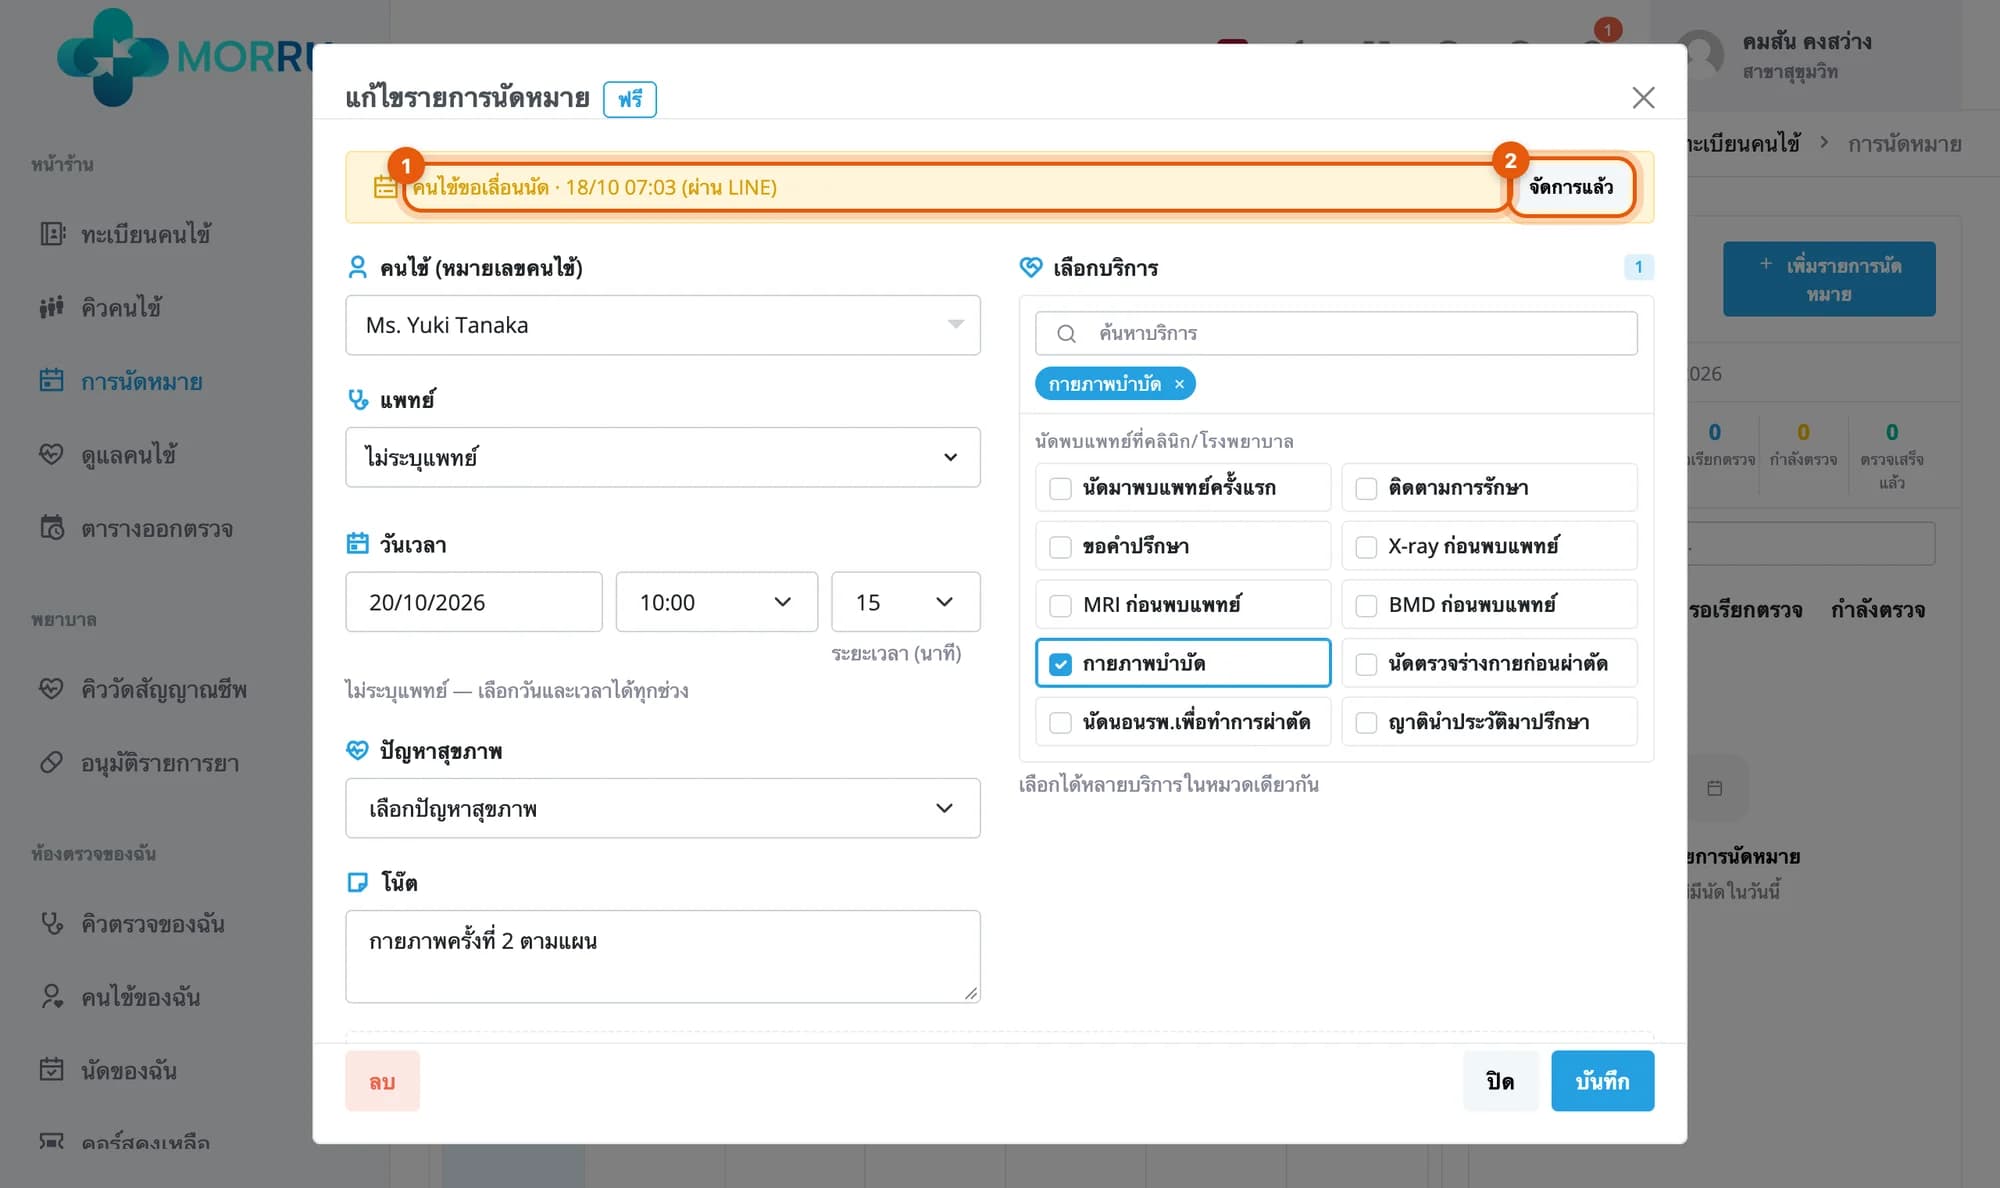This screenshot has height=1188, width=2000.
Task: Click the doctor schedule sidebar icon
Action: point(52,528)
